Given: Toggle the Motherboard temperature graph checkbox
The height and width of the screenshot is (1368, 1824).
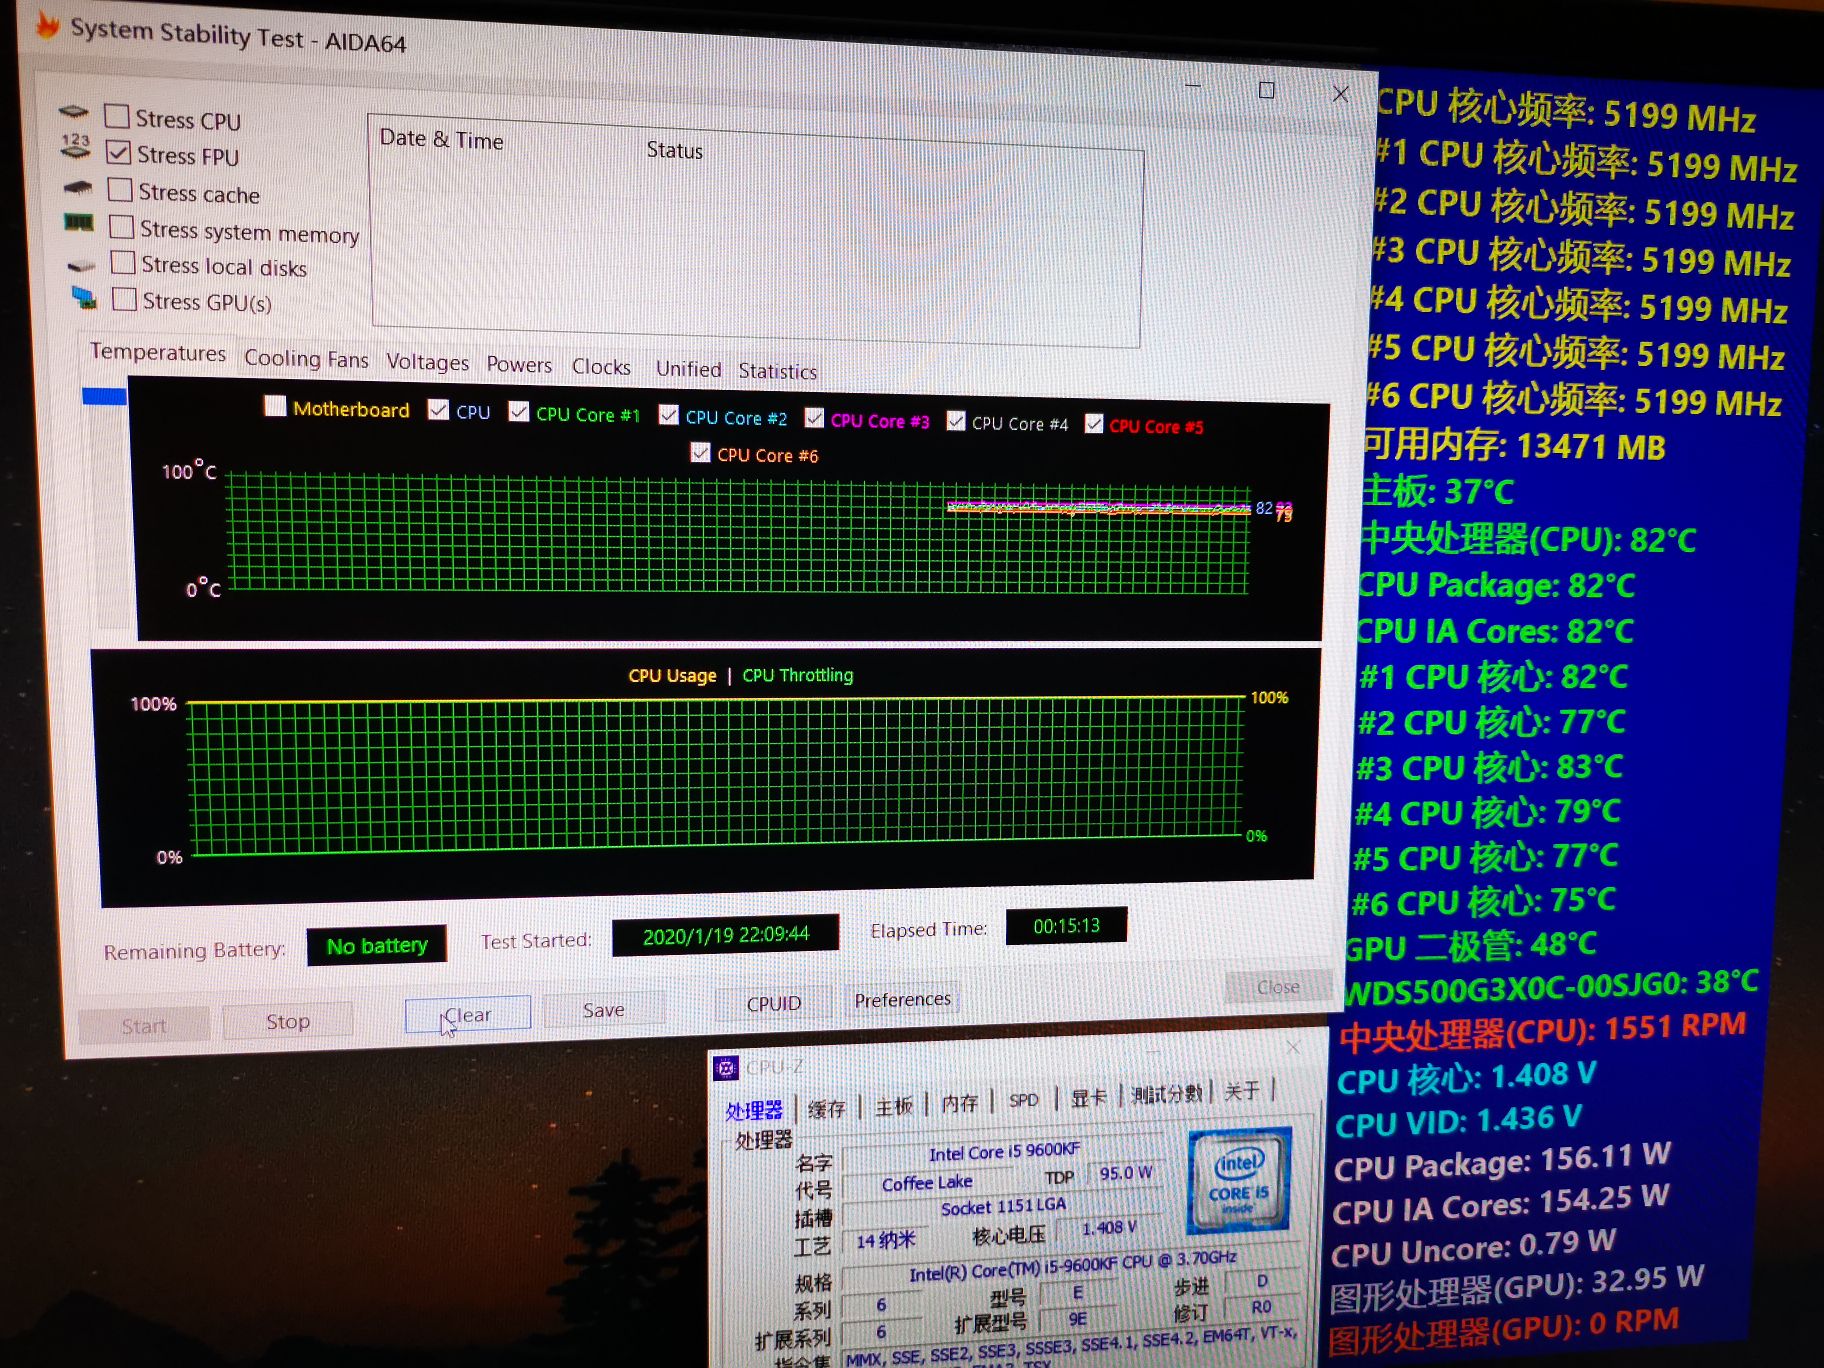Looking at the screenshot, I should (x=275, y=406).
